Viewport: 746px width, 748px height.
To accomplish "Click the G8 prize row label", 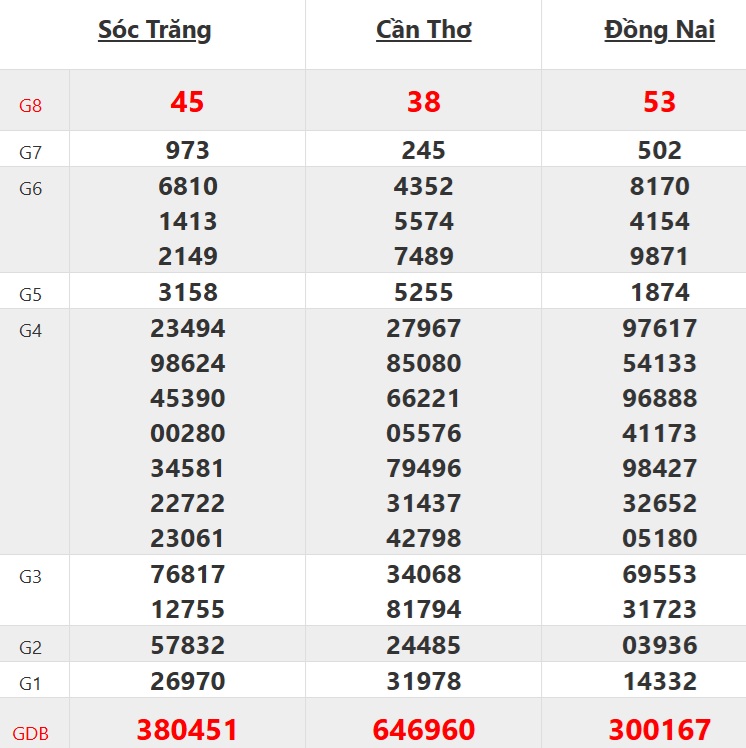I will [31, 104].
